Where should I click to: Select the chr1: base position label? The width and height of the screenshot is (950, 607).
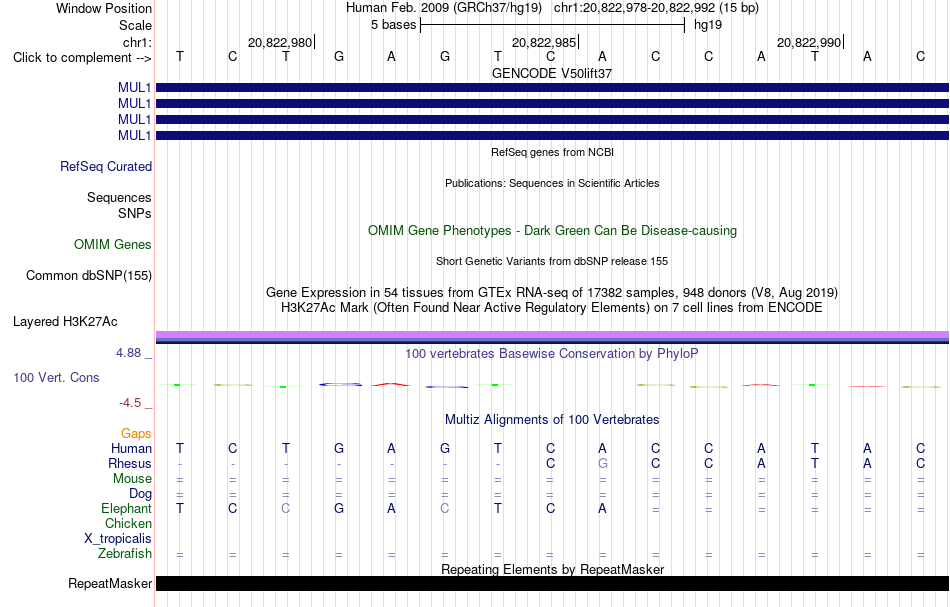[137, 42]
